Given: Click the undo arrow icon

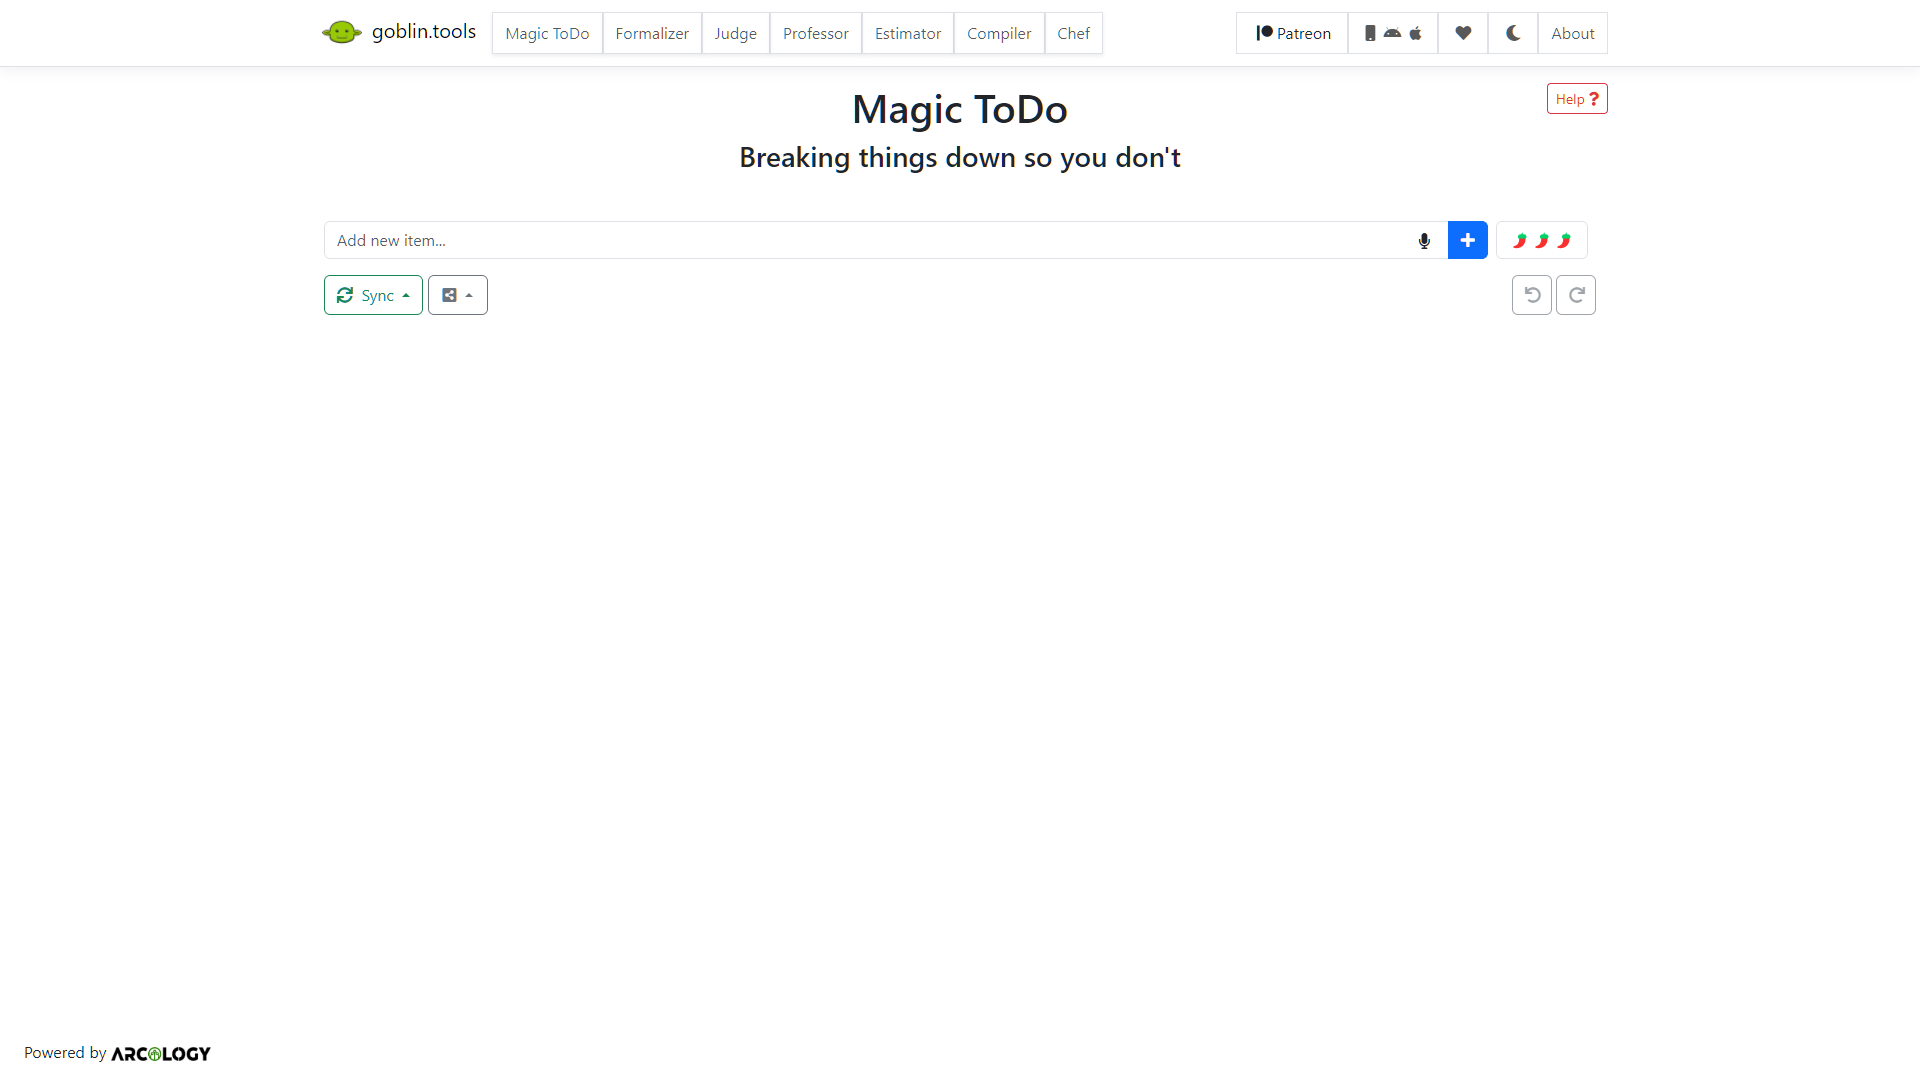Looking at the screenshot, I should coord(1531,294).
